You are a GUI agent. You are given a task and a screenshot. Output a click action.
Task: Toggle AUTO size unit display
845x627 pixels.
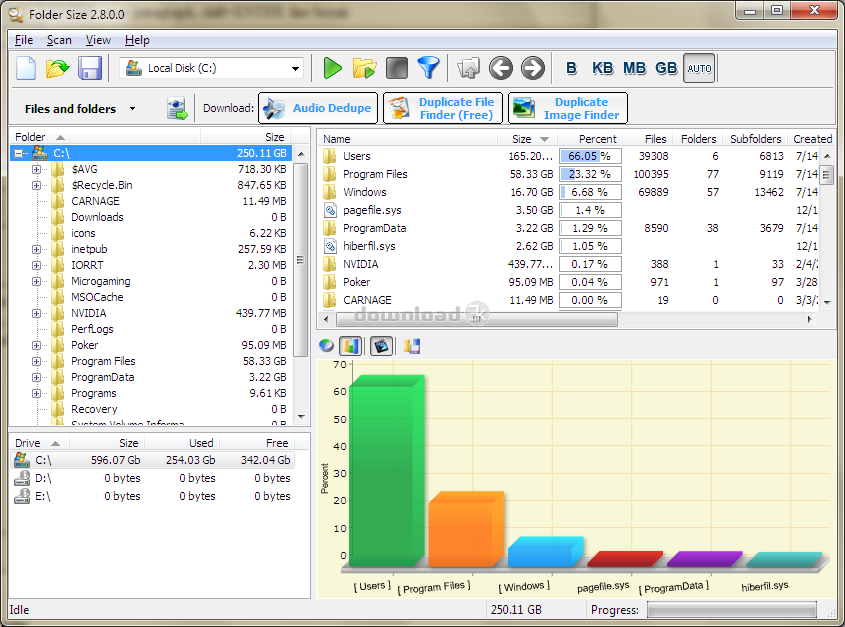pos(699,68)
